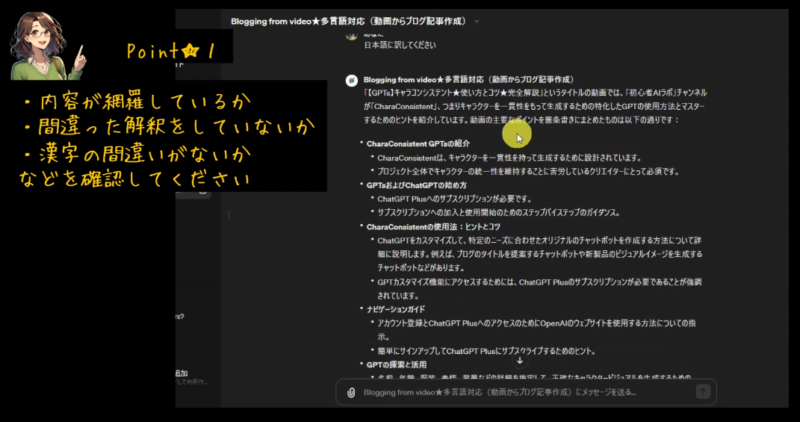Click the send message arrow button
Image resolution: width=800 pixels, height=422 pixels.
(x=703, y=392)
